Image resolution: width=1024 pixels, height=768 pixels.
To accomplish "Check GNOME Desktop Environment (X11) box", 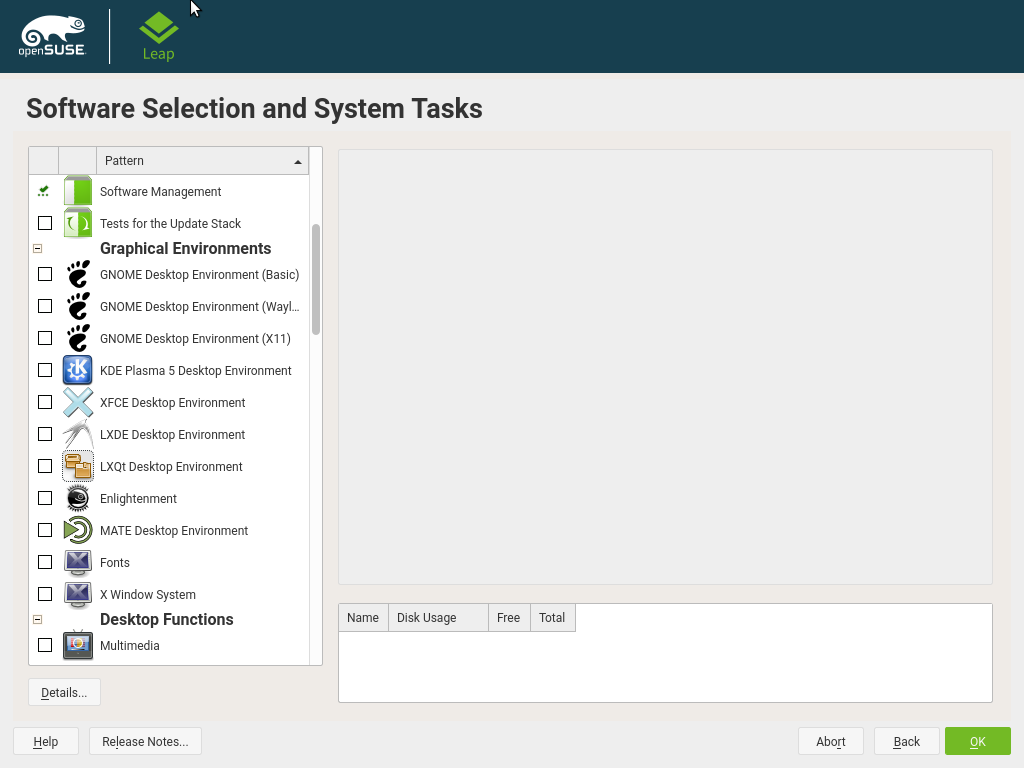I will click(45, 338).
